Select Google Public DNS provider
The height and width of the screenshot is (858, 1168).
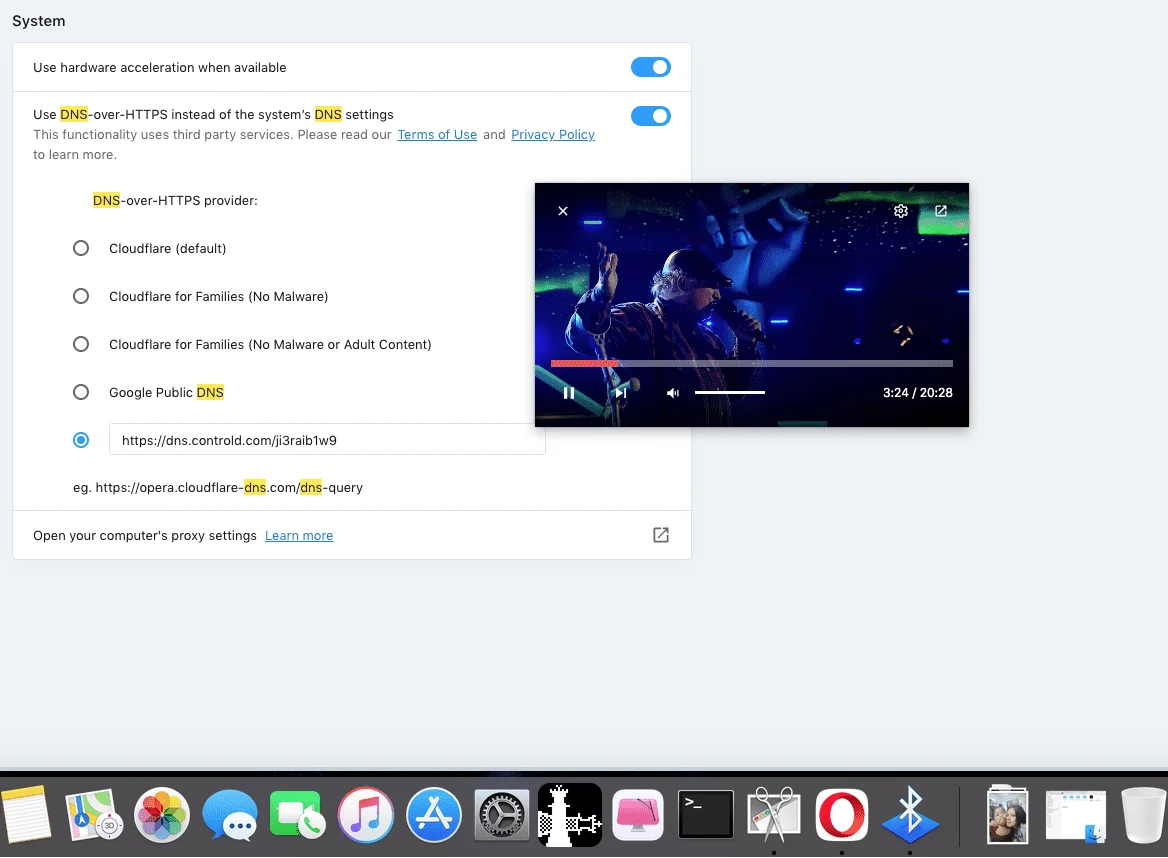(80, 393)
